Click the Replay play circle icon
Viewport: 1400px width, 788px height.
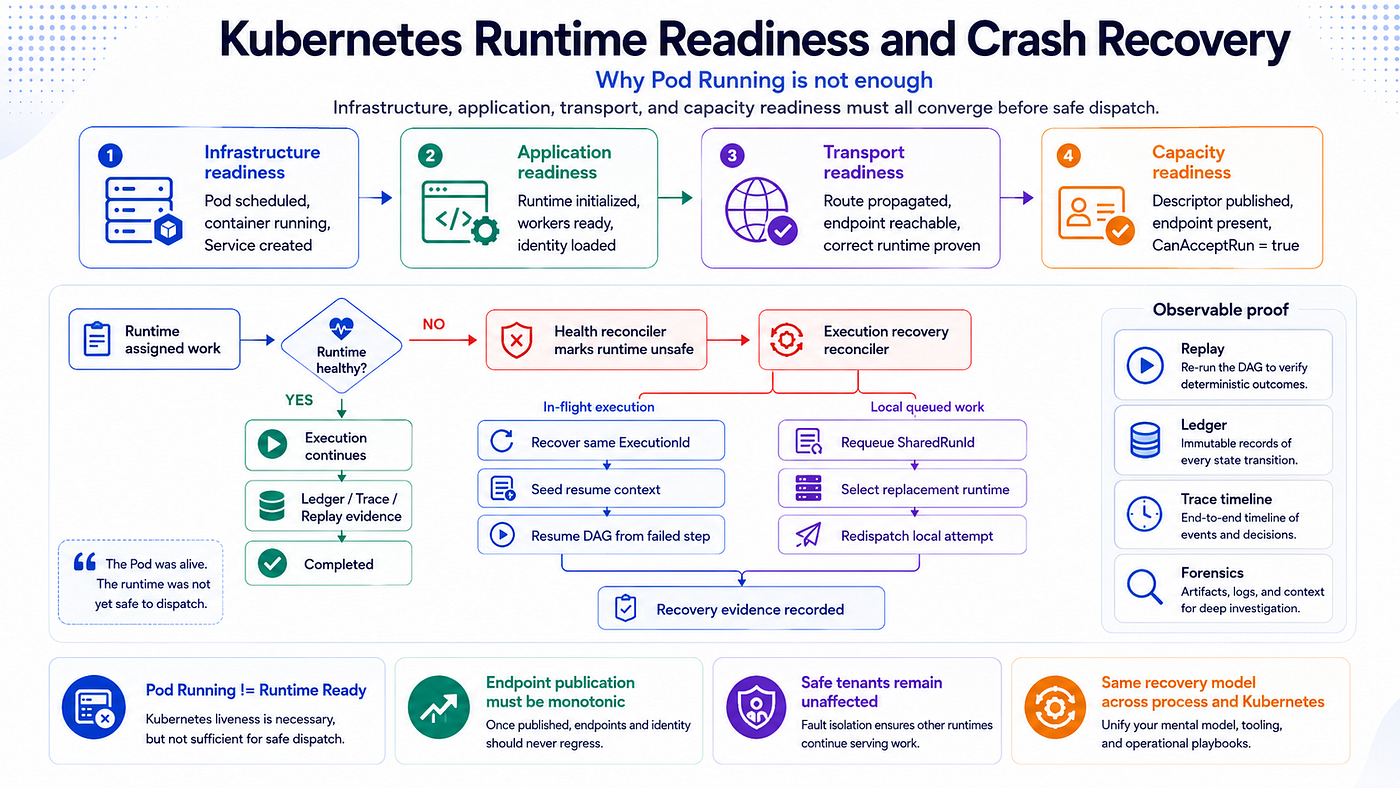[x=1143, y=366]
